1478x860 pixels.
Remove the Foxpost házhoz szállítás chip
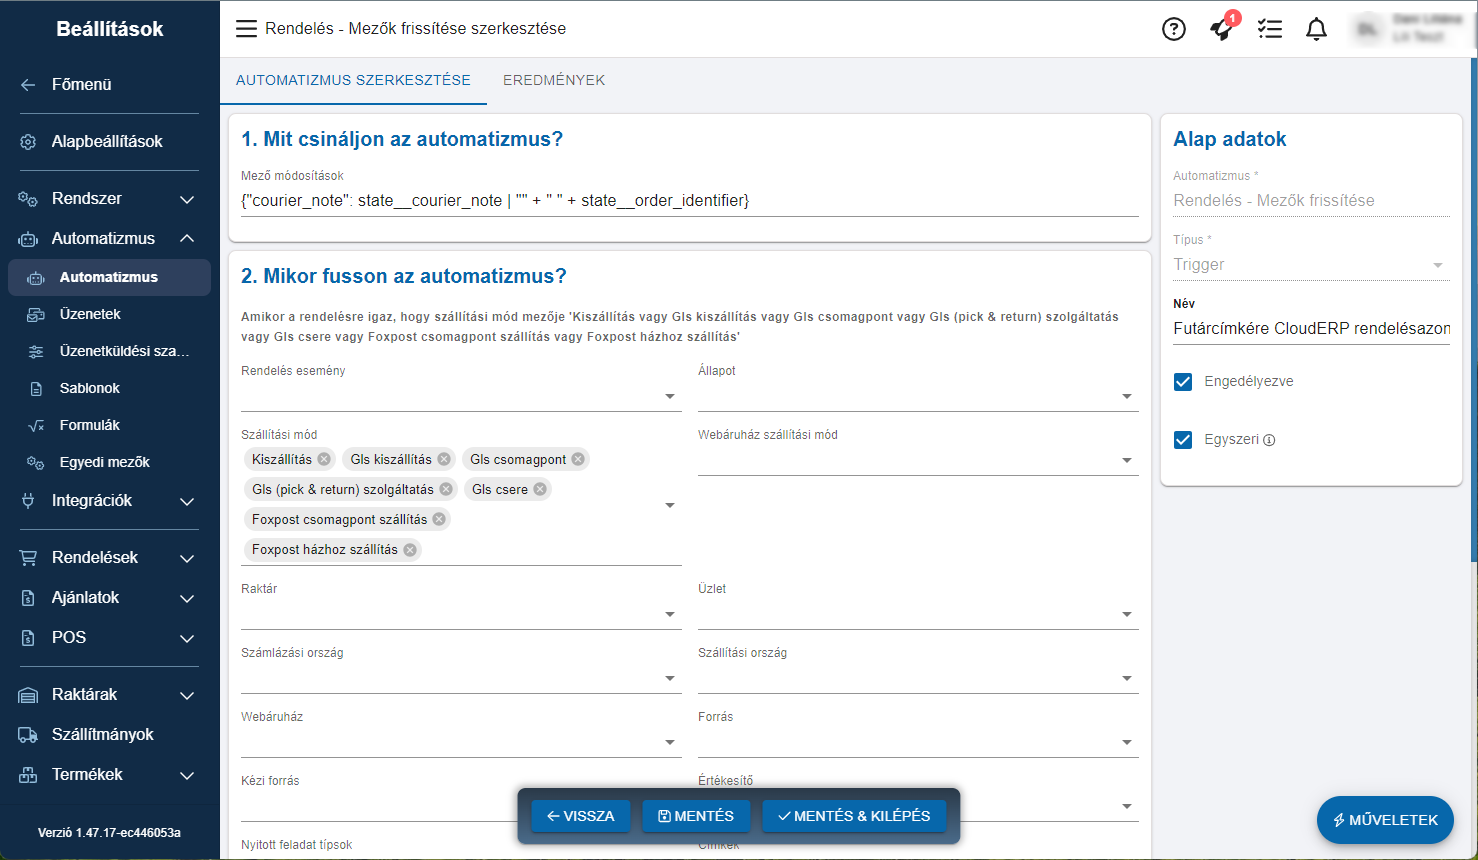pyautogui.click(x=410, y=549)
